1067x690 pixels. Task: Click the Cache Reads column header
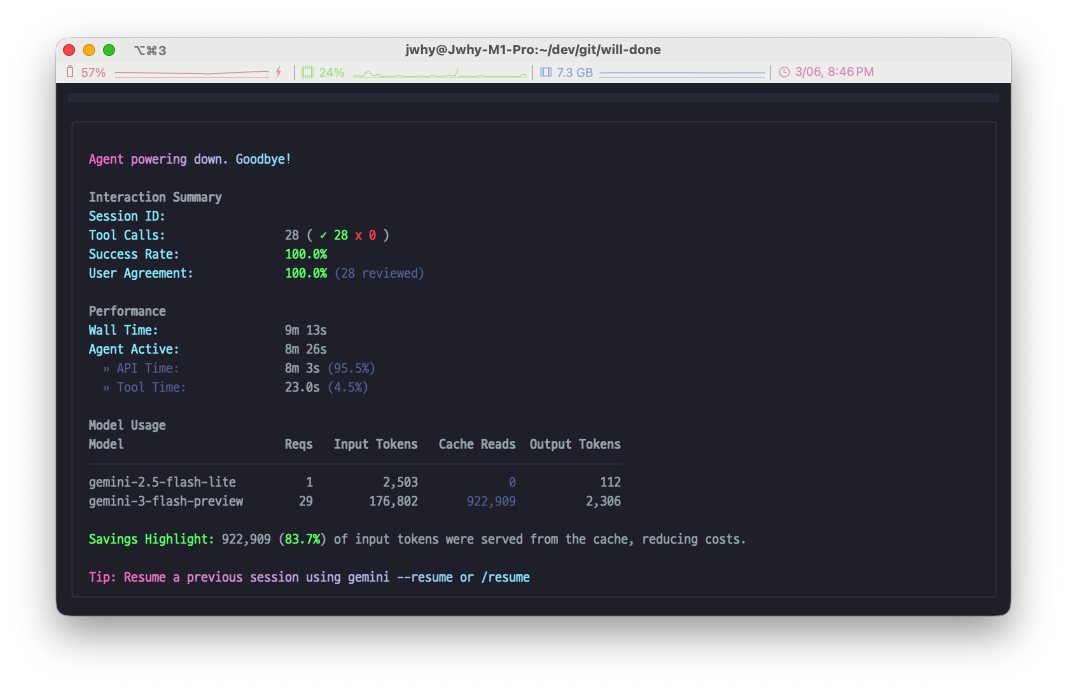(x=477, y=445)
